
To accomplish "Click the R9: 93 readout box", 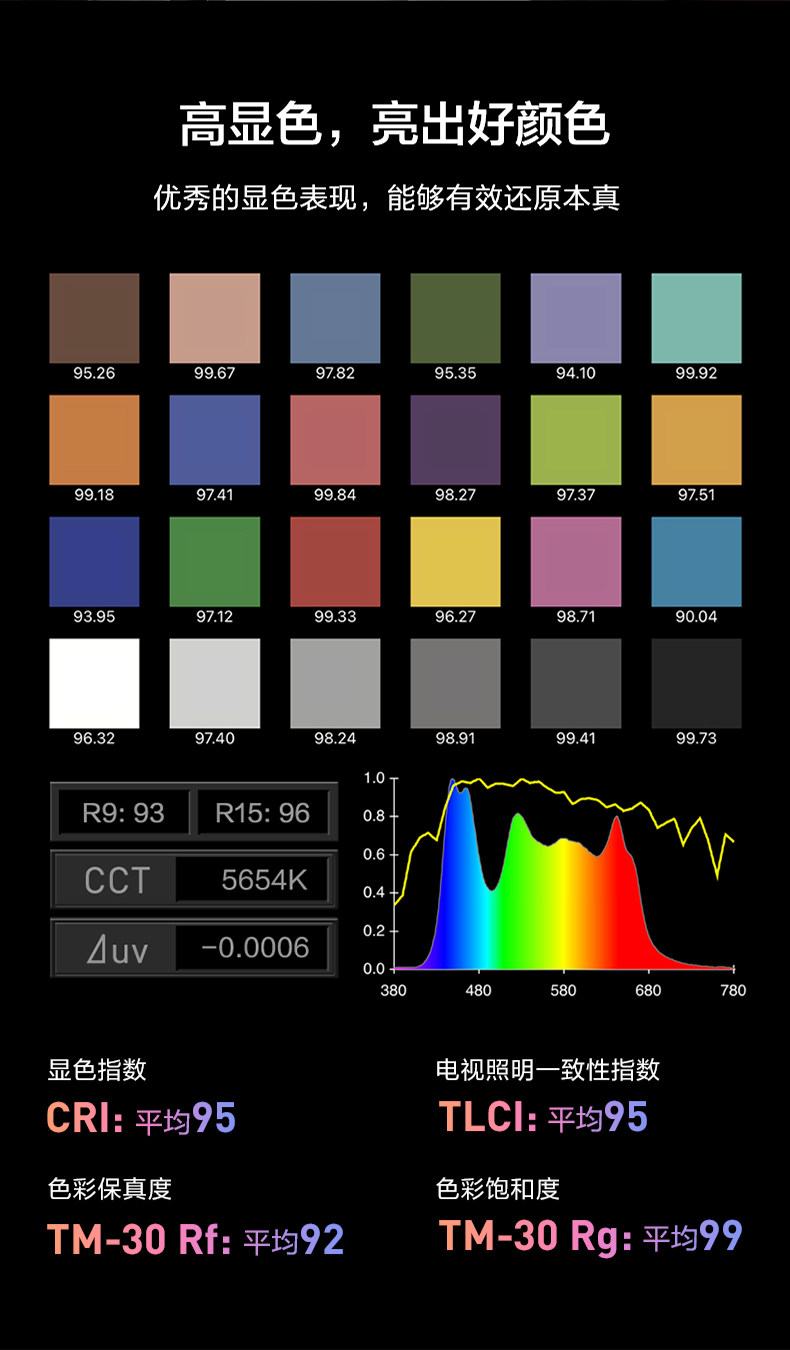I will coord(123,812).
